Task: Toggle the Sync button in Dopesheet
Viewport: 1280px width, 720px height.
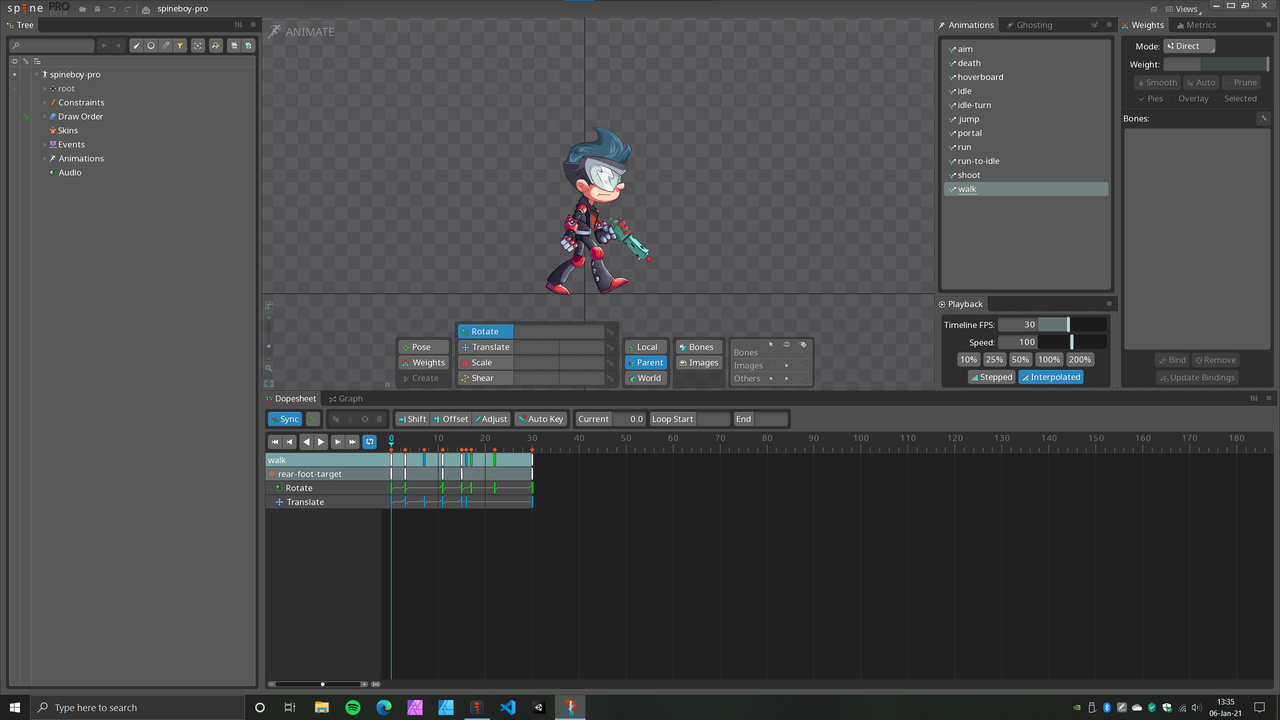Action: (x=285, y=419)
